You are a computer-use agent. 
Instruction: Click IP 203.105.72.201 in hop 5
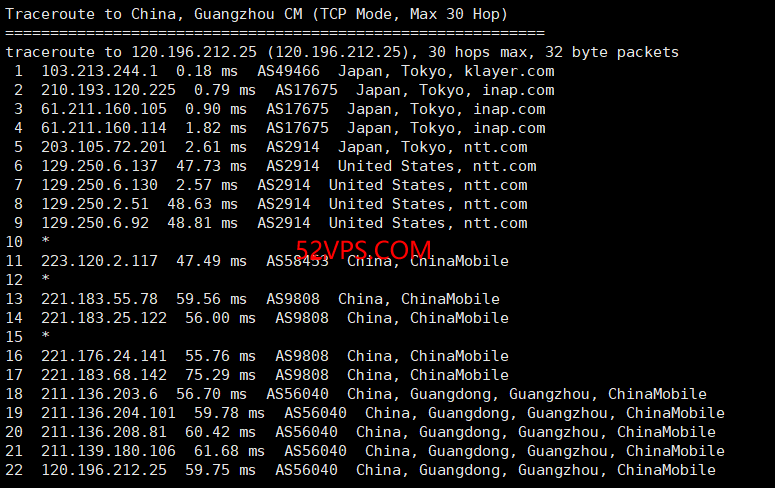(104, 147)
